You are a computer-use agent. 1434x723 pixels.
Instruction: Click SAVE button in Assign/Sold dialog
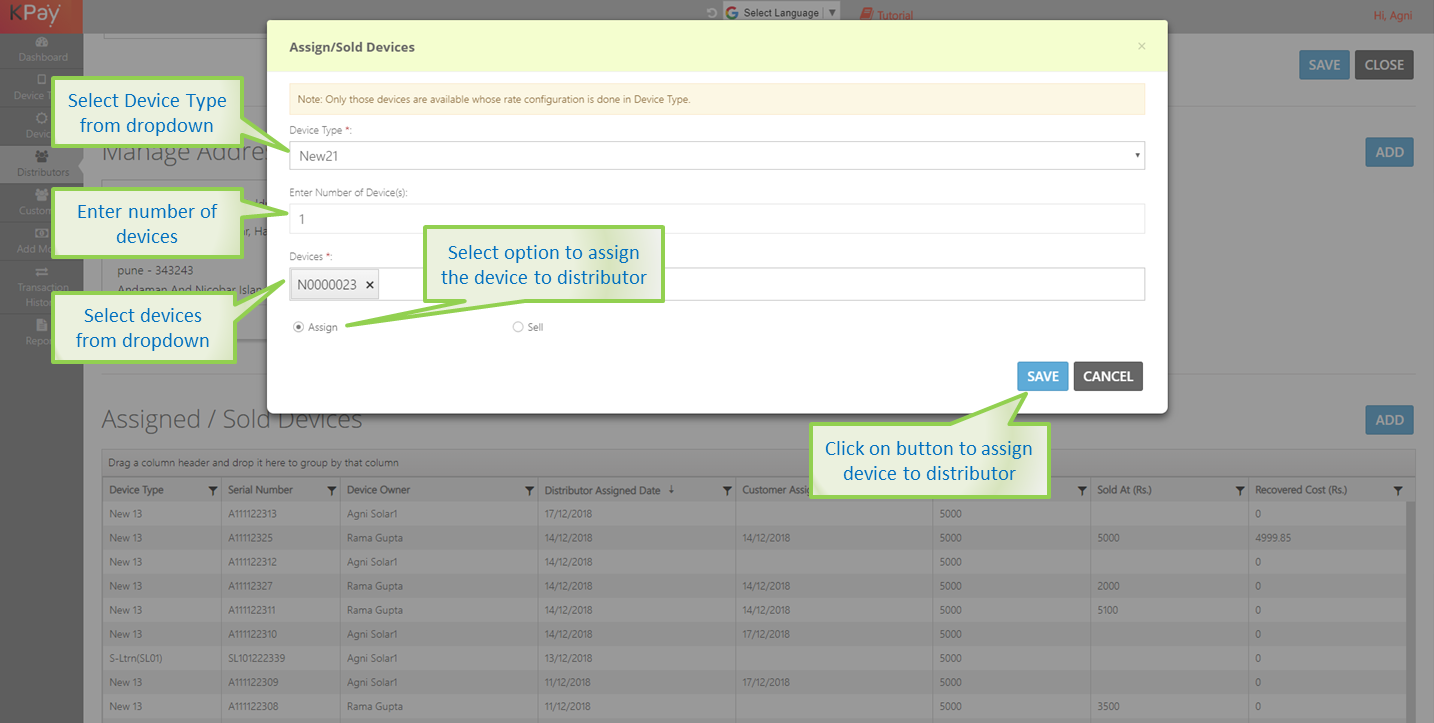tap(1042, 376)
